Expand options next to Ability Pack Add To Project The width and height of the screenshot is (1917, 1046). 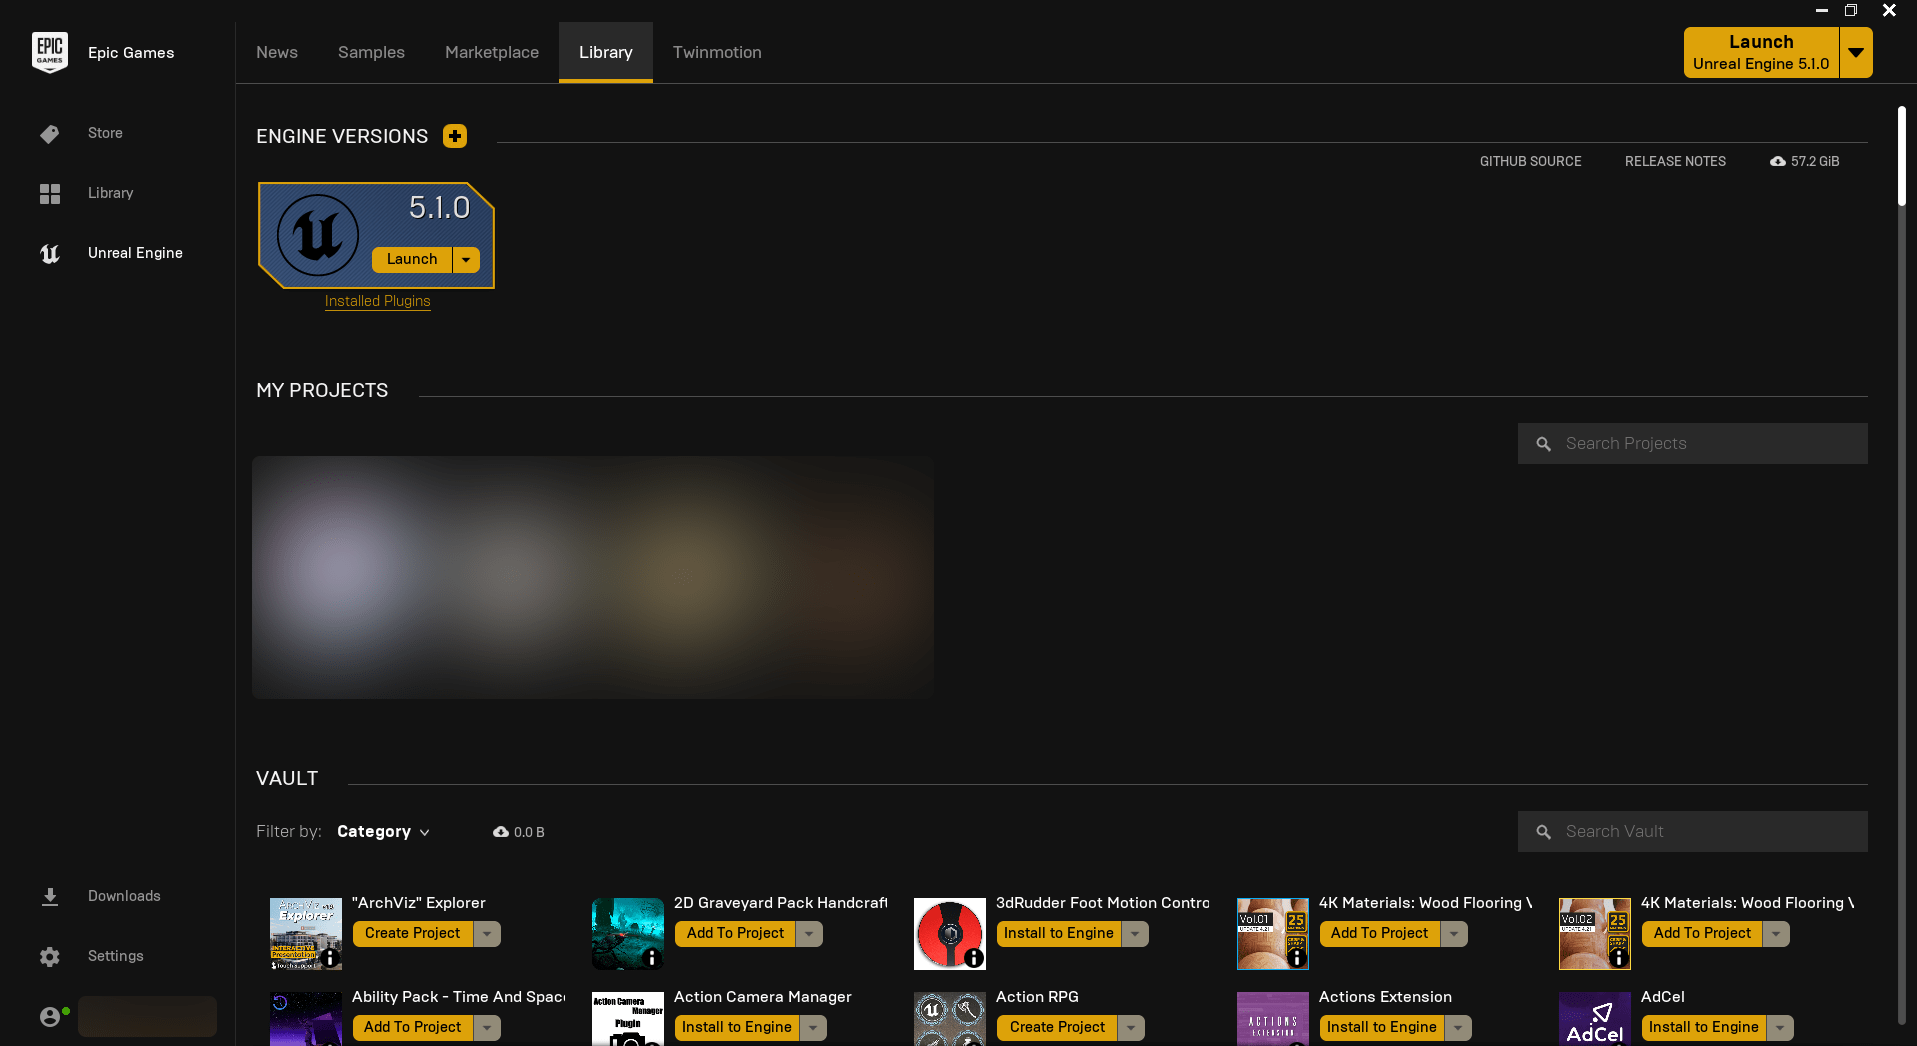[487, 1028]
